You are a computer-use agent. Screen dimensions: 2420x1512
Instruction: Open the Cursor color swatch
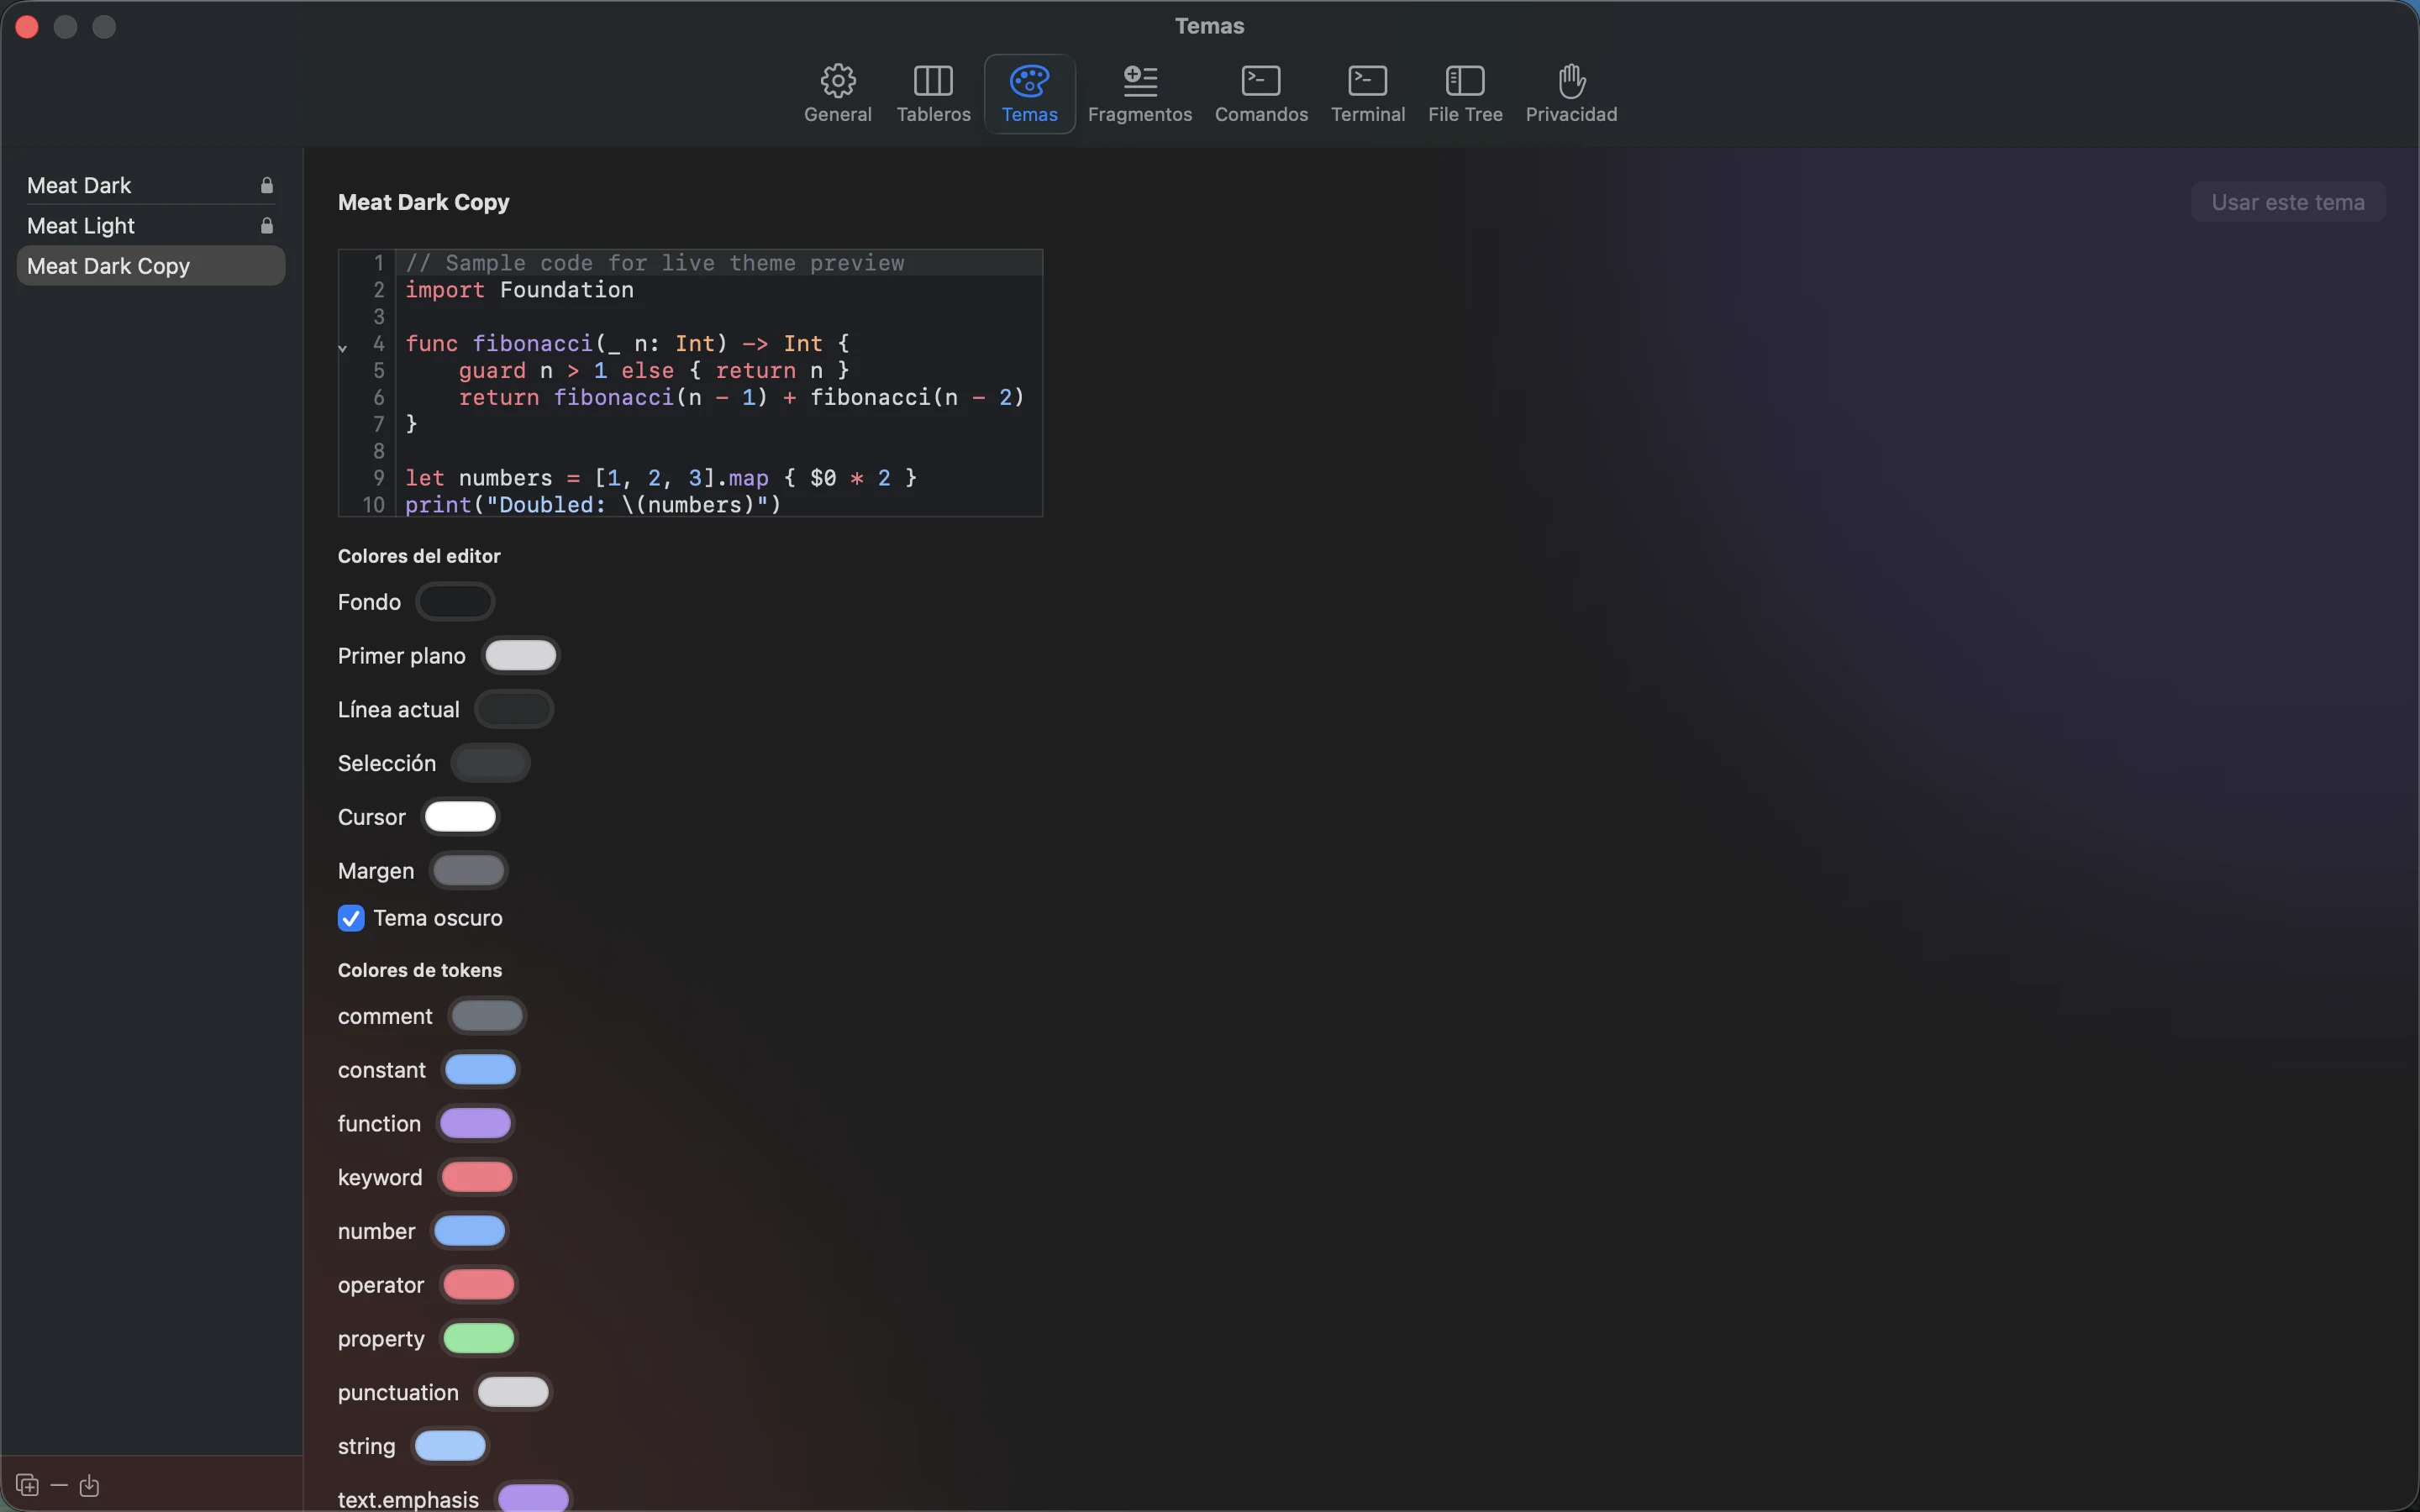460,817
